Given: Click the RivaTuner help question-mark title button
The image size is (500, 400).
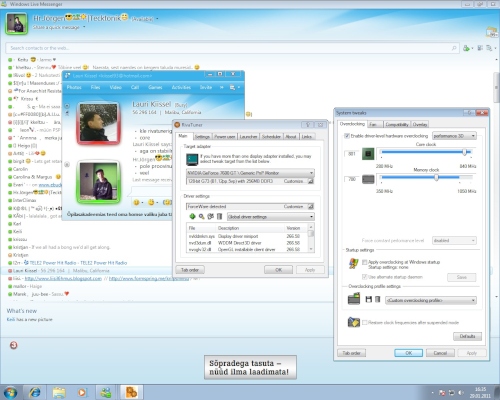Looking at the screenshot, I should coord(307,125).
